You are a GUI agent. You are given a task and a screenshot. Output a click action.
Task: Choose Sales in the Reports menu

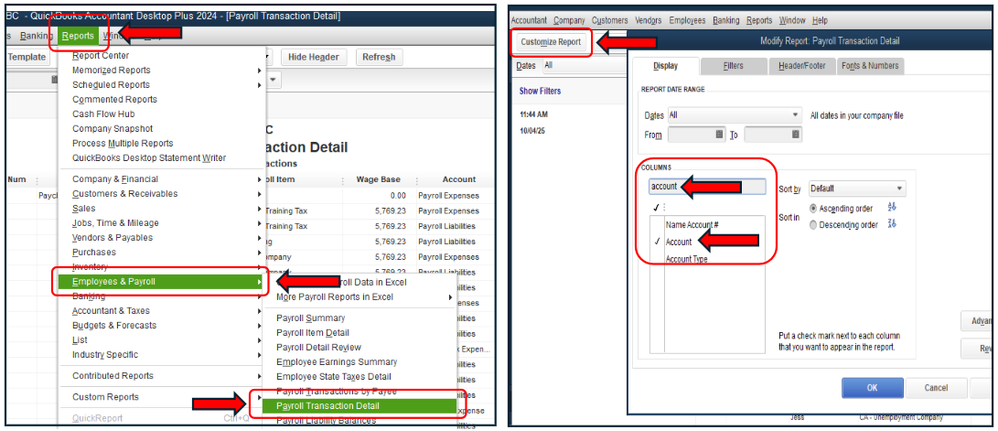(x=83, y=208)
